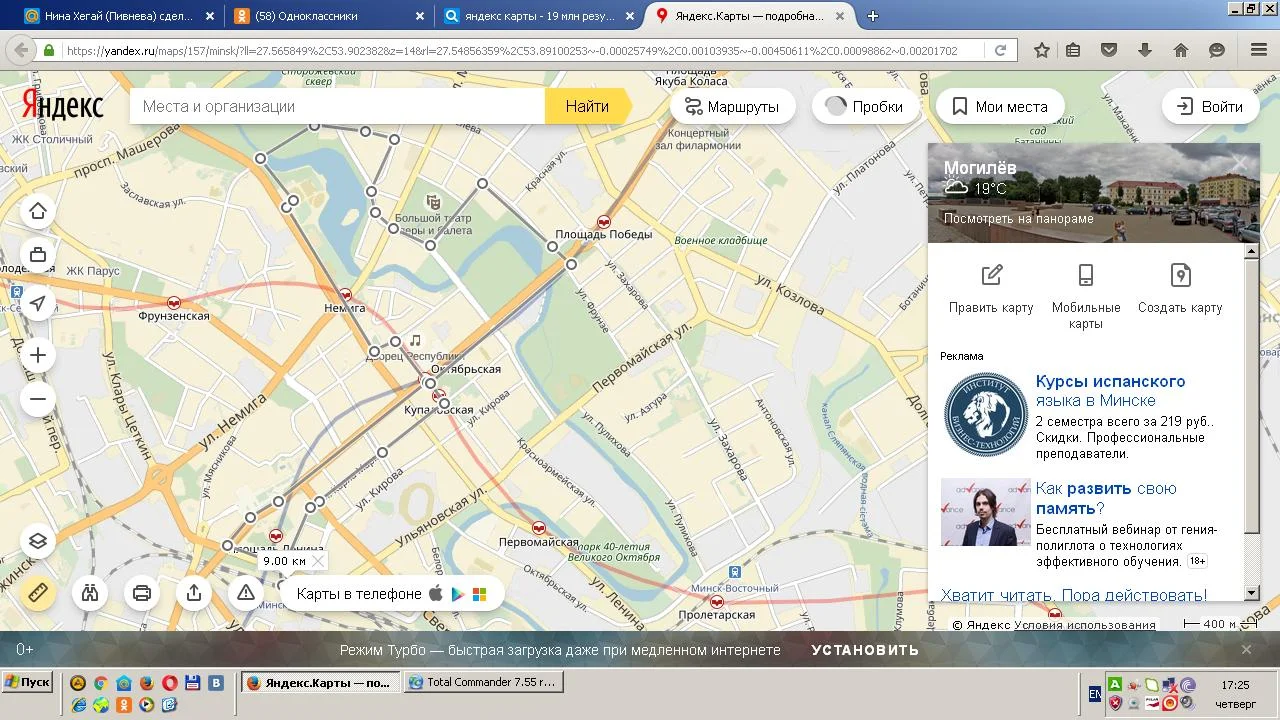
Task: Toggle the Пробки traffic layer
Action: pyautogui.click(x=865, y=107)
